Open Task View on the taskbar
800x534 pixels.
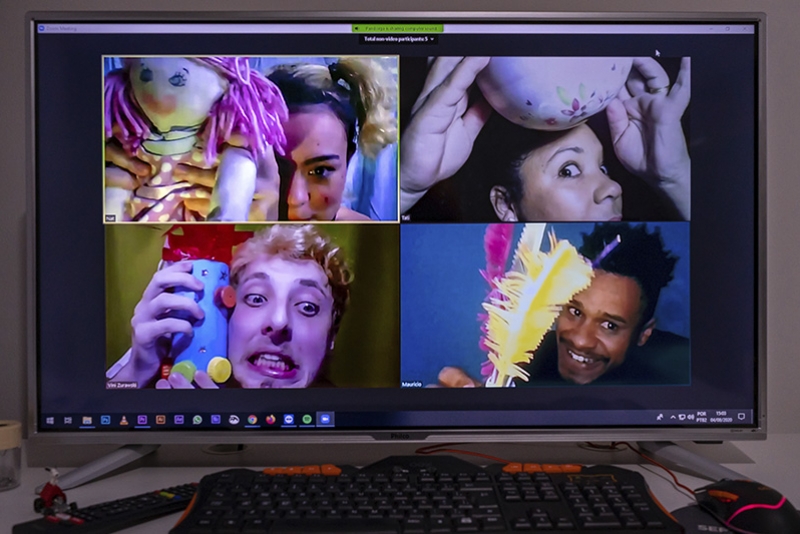point(68,420)
